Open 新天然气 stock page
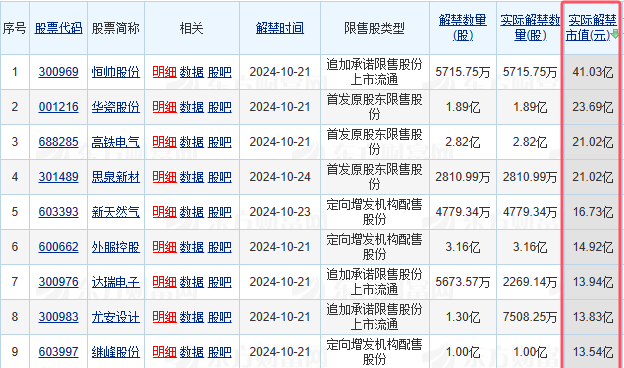Viewport: 624px width, 368px height. [x=116, y=212]
